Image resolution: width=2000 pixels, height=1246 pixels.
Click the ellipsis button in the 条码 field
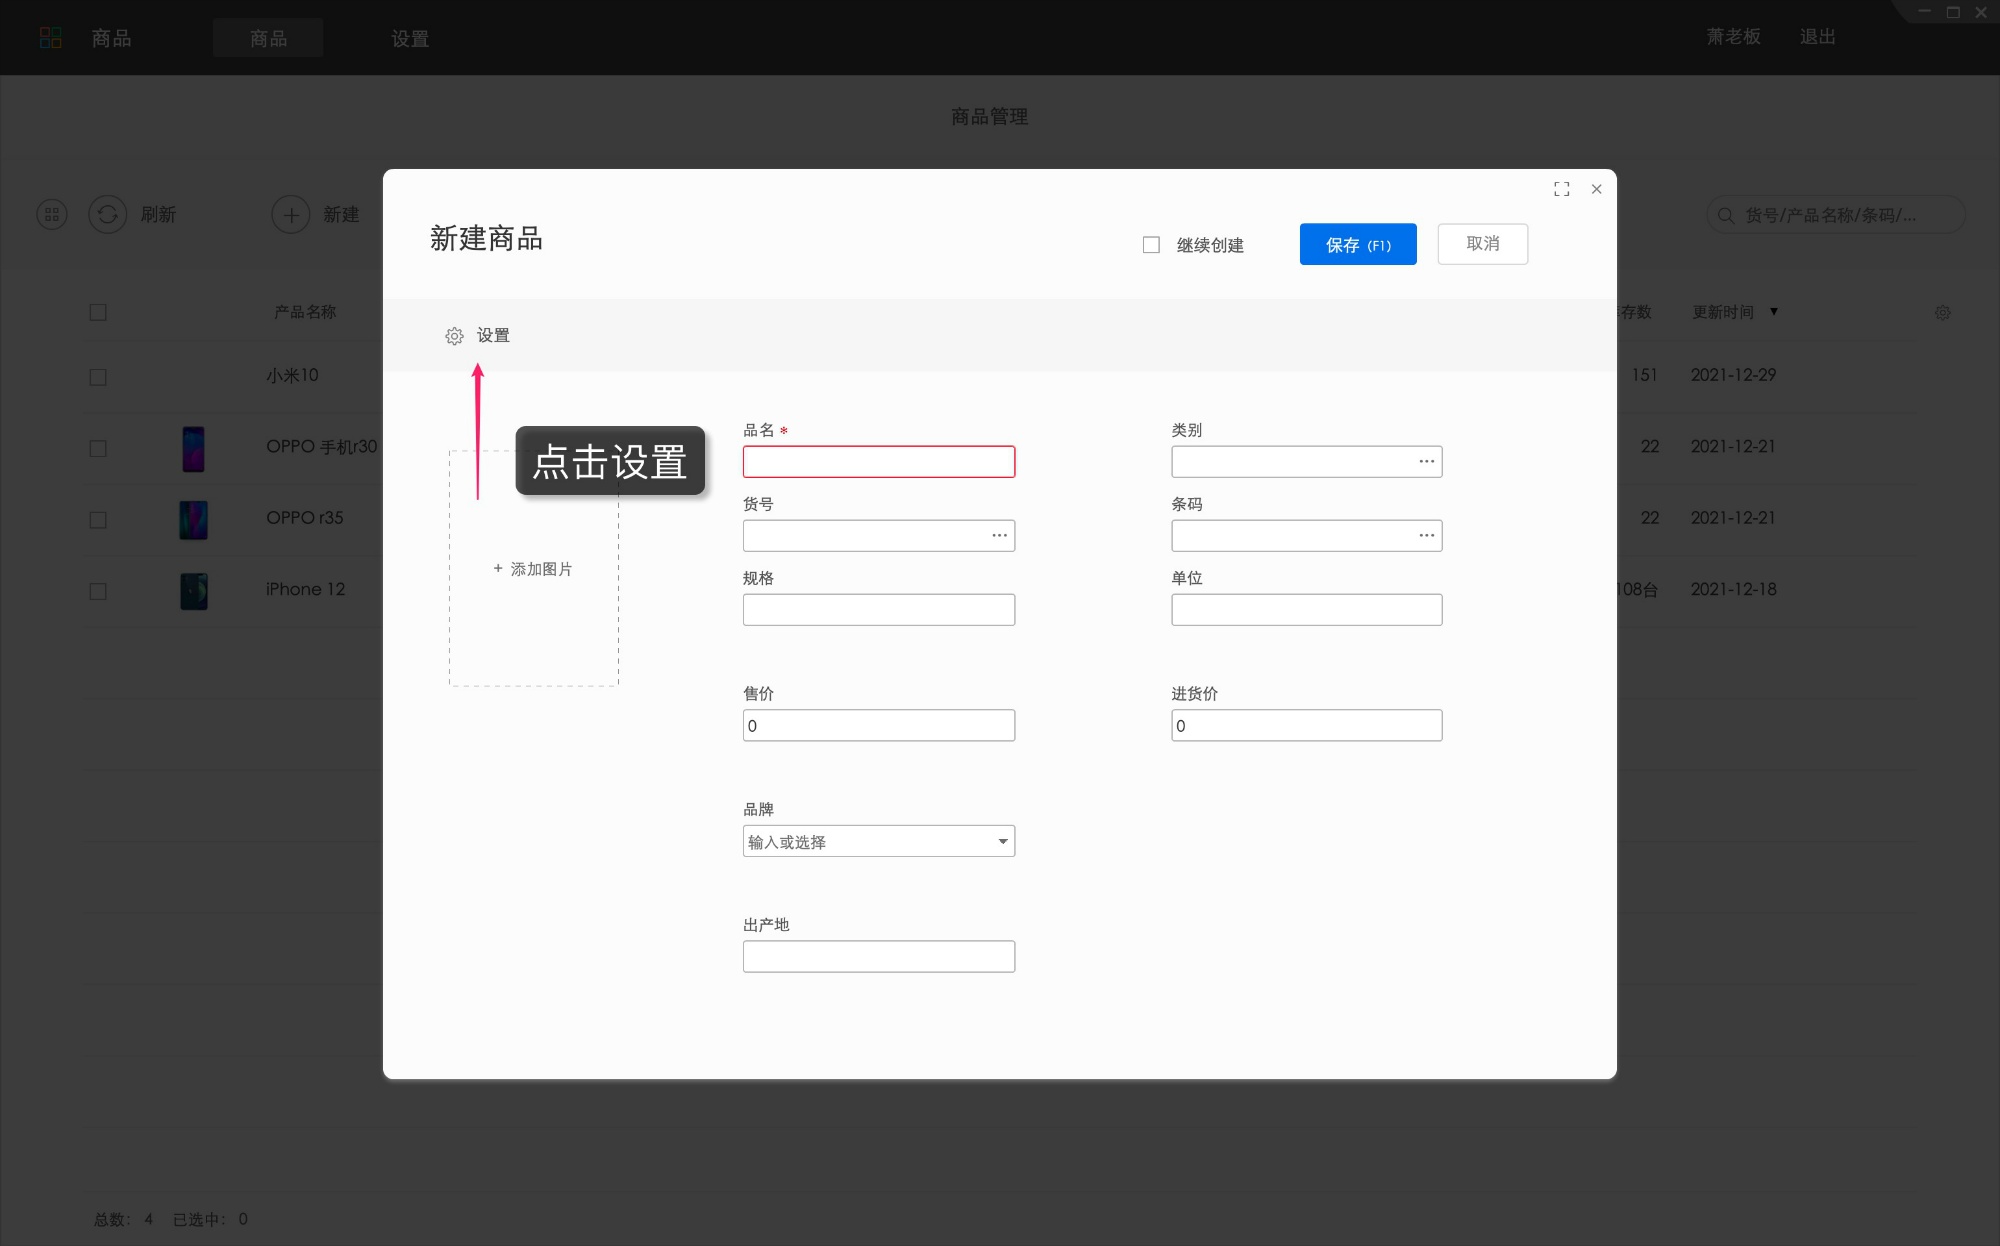1426,536
